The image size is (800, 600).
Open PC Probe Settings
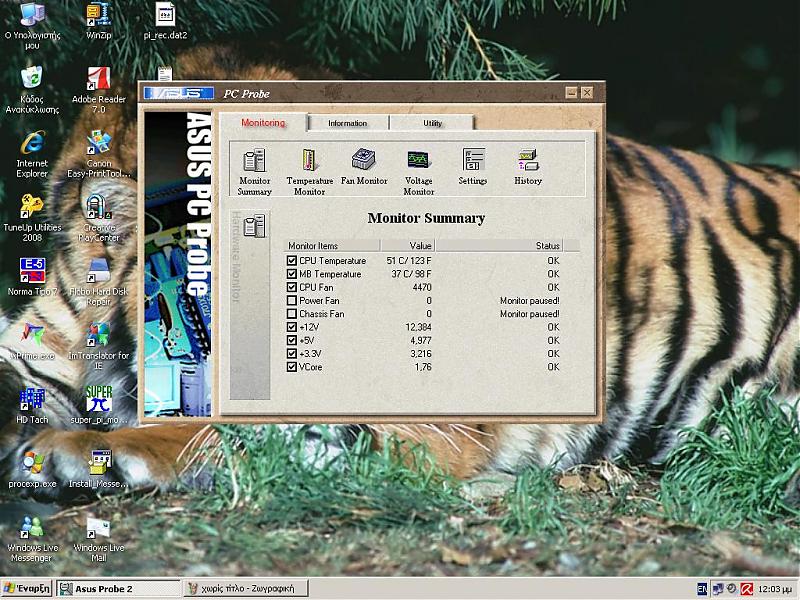tap(472, 166)
